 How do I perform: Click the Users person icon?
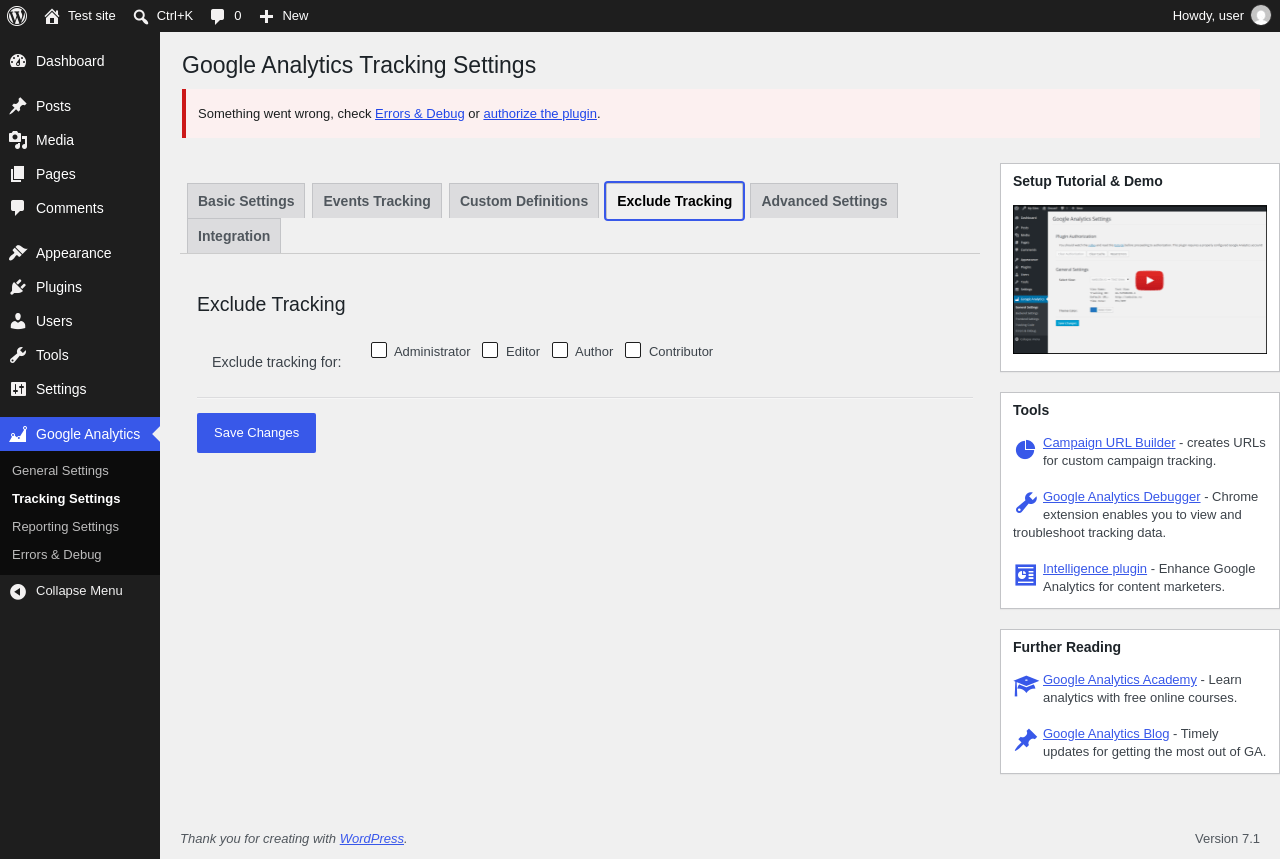coord(18,321)
